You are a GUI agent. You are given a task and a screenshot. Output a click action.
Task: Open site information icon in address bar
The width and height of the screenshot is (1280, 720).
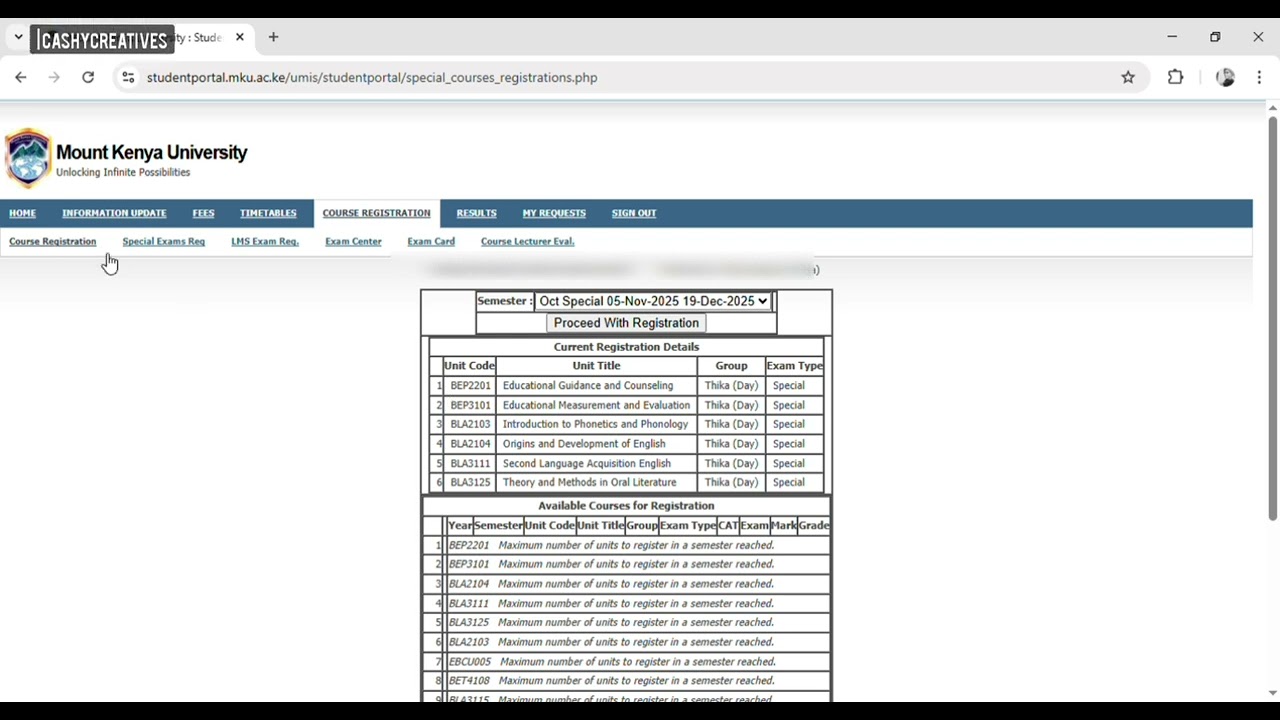tap(128, 77)
